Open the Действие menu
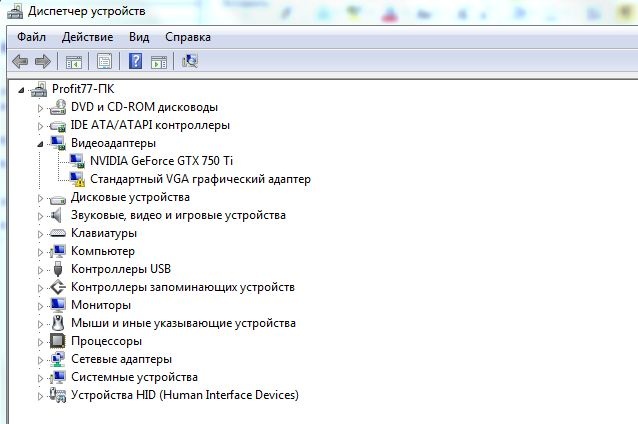 pyautogui.click(x=87, y=37)
